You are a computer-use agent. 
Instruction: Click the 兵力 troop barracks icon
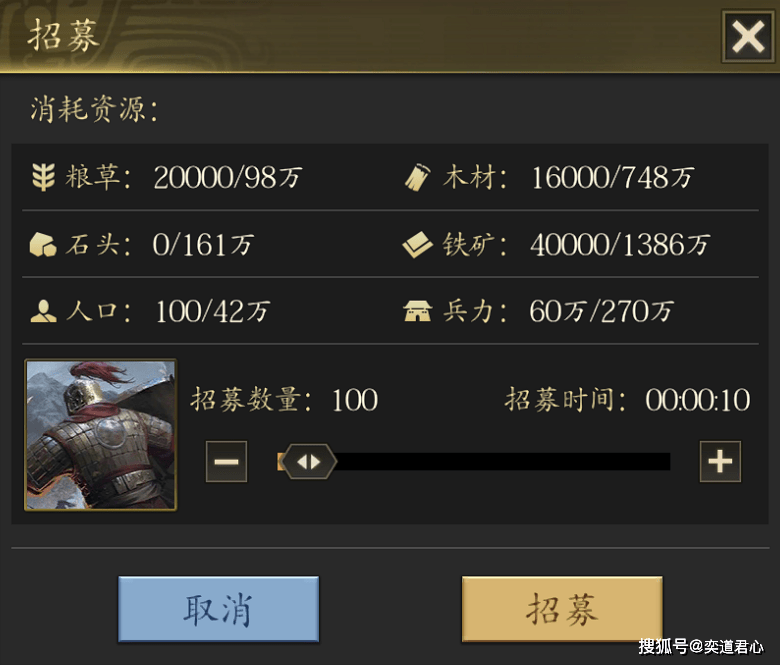click(417, 311)
